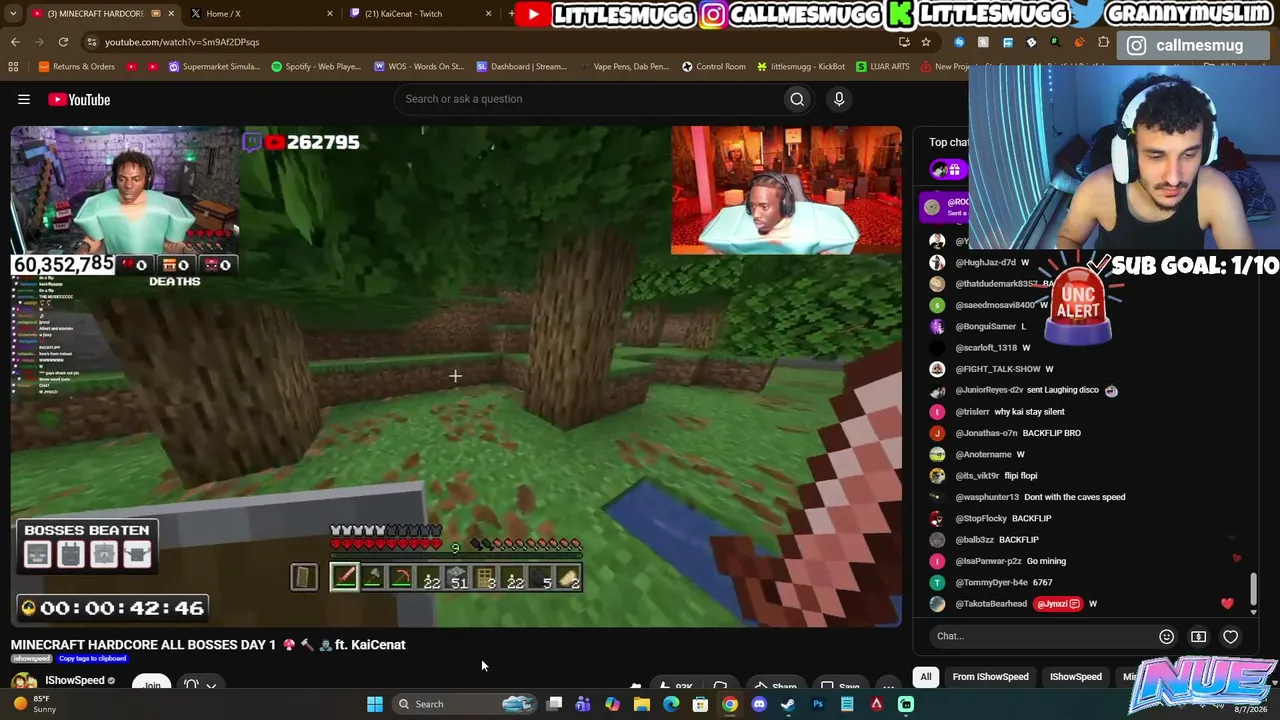
Task: Click the browser address bar URL
Action: tap(182, 42)
